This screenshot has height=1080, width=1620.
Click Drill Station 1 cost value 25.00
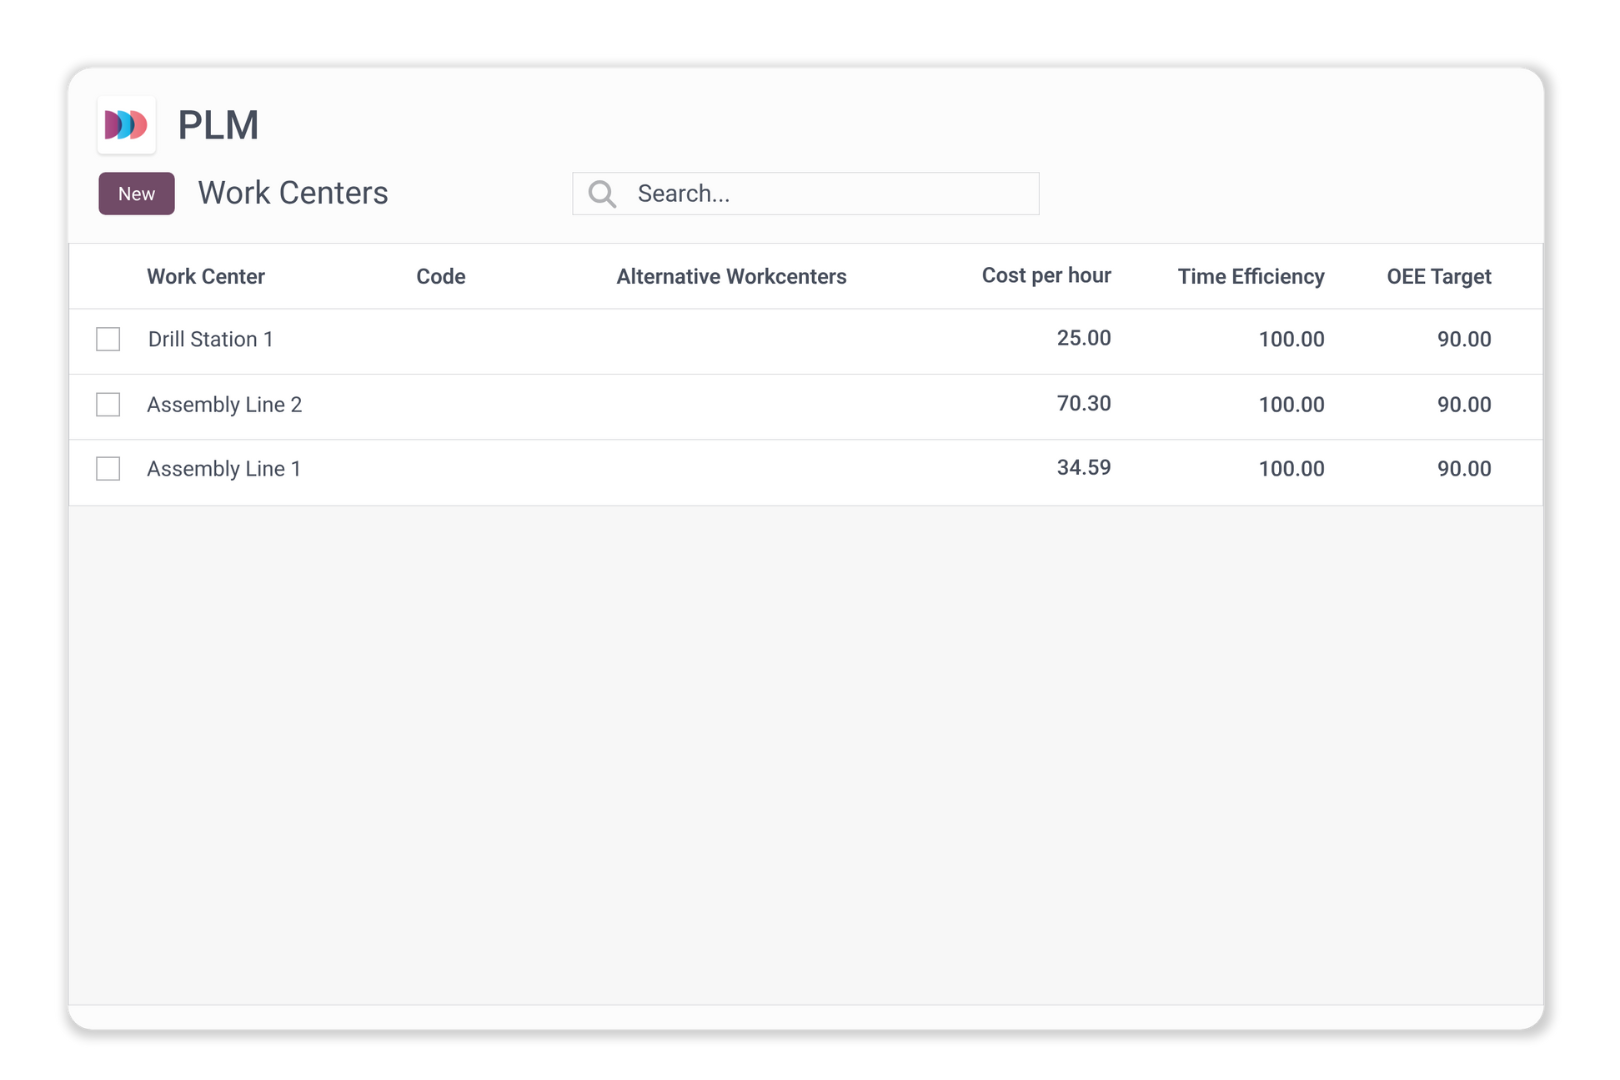coord(1083,339)
